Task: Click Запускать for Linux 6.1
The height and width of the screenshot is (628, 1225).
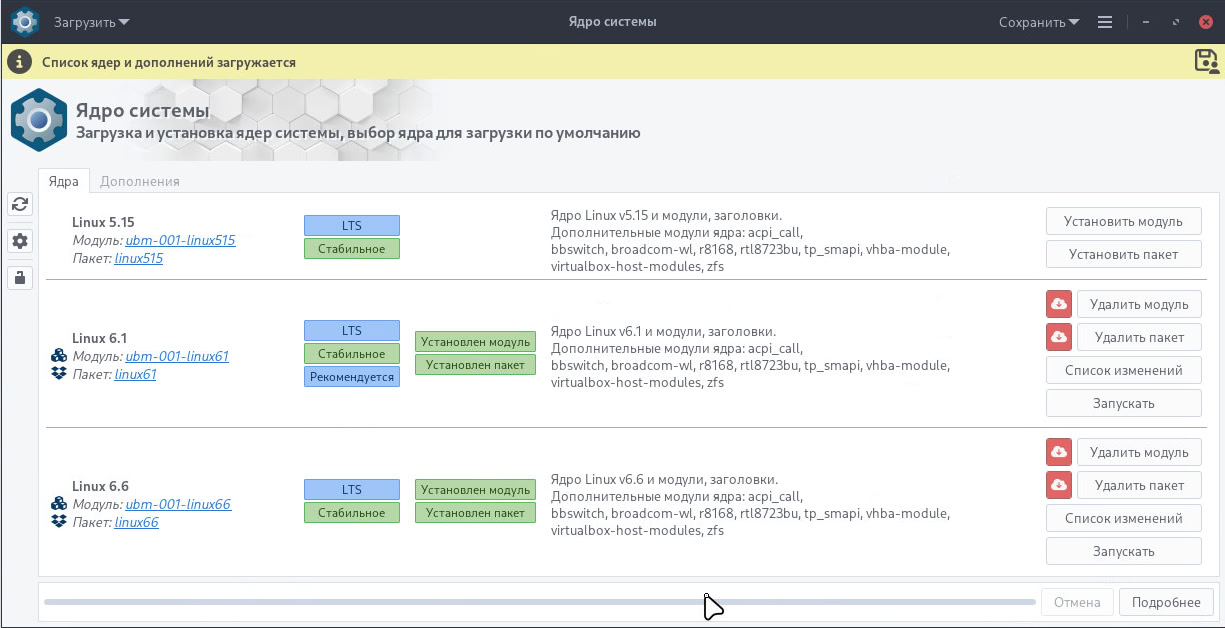Action: [x=1124, y=403]
